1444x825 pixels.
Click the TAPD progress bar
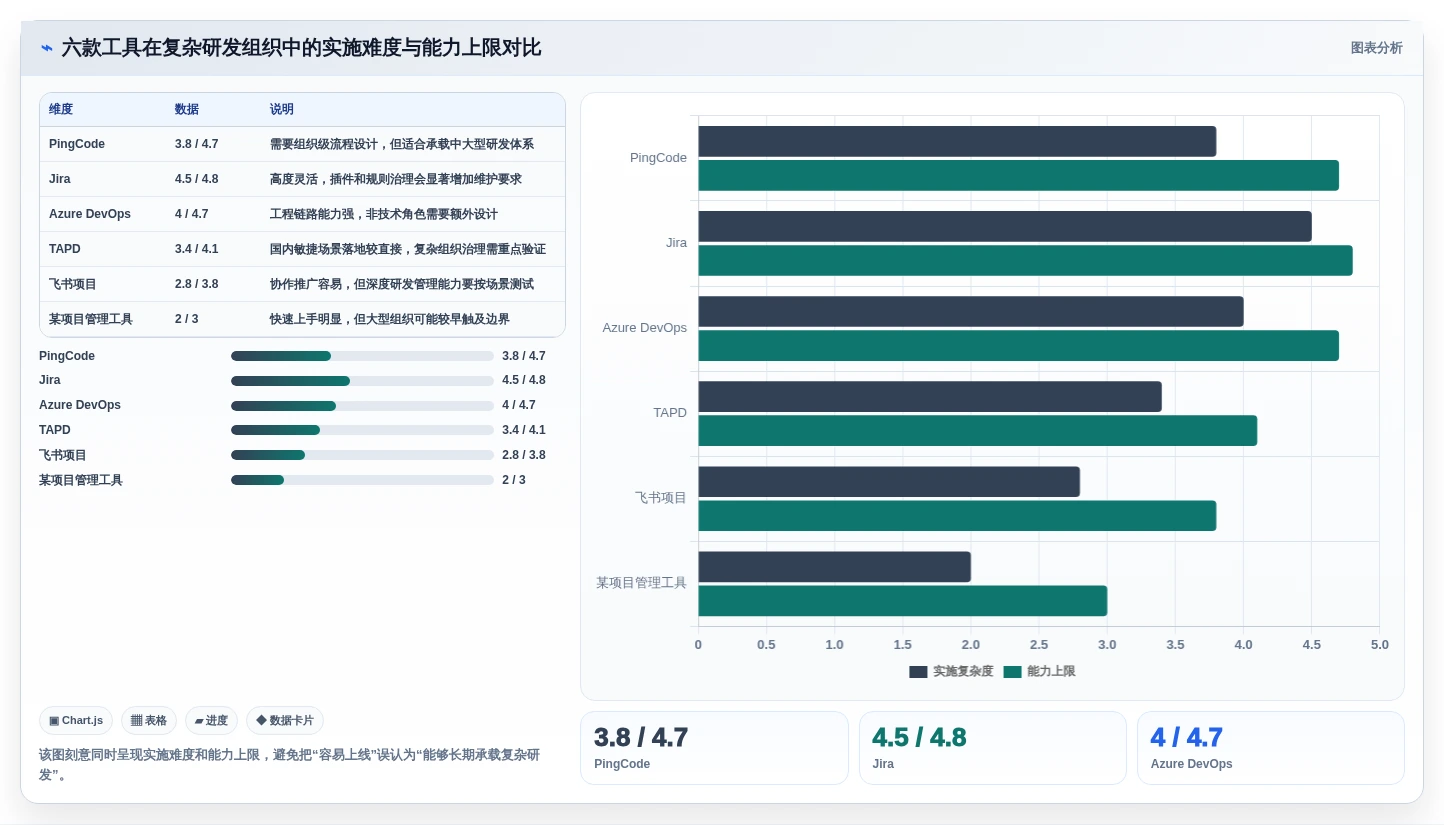click(362, 430)
